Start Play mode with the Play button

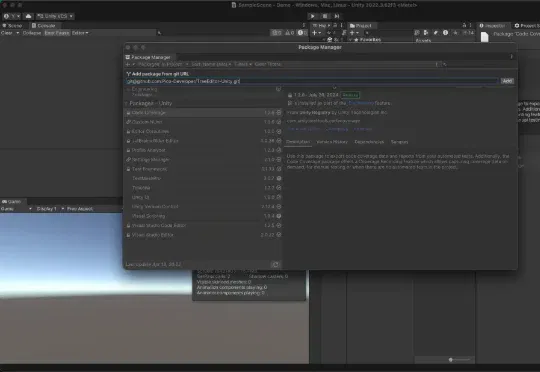[x=312, y=16]
